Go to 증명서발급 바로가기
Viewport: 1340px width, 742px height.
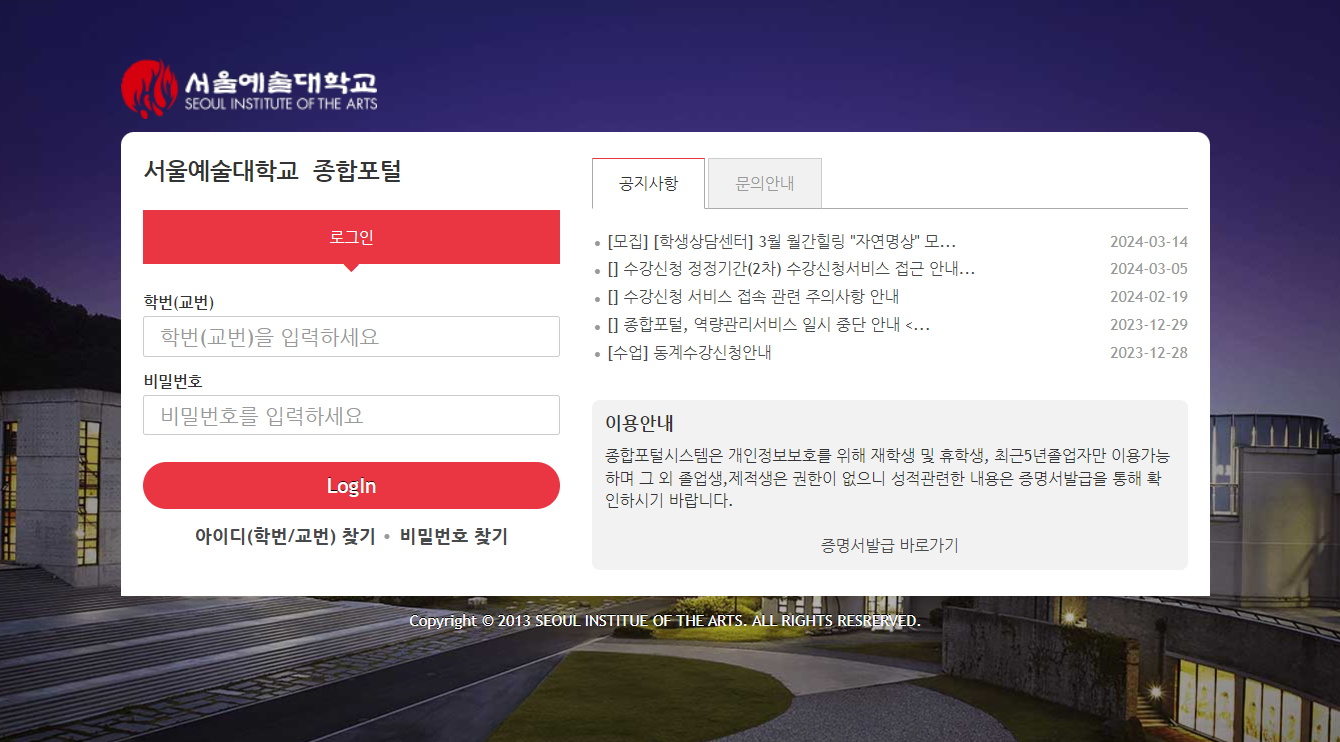pyautogui.click(x=889, y=545)
